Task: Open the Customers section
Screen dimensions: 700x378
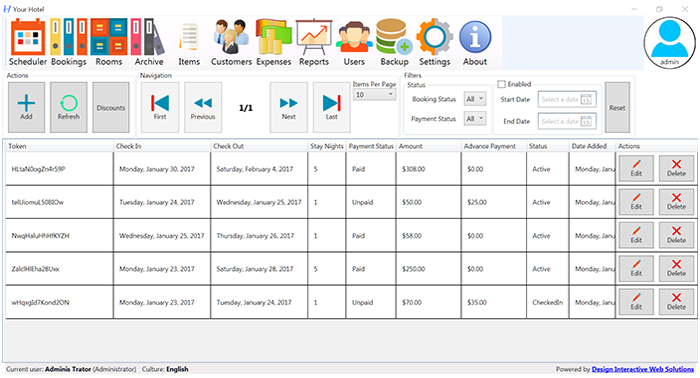Action: pyautogui.click(x=231, y=42)
